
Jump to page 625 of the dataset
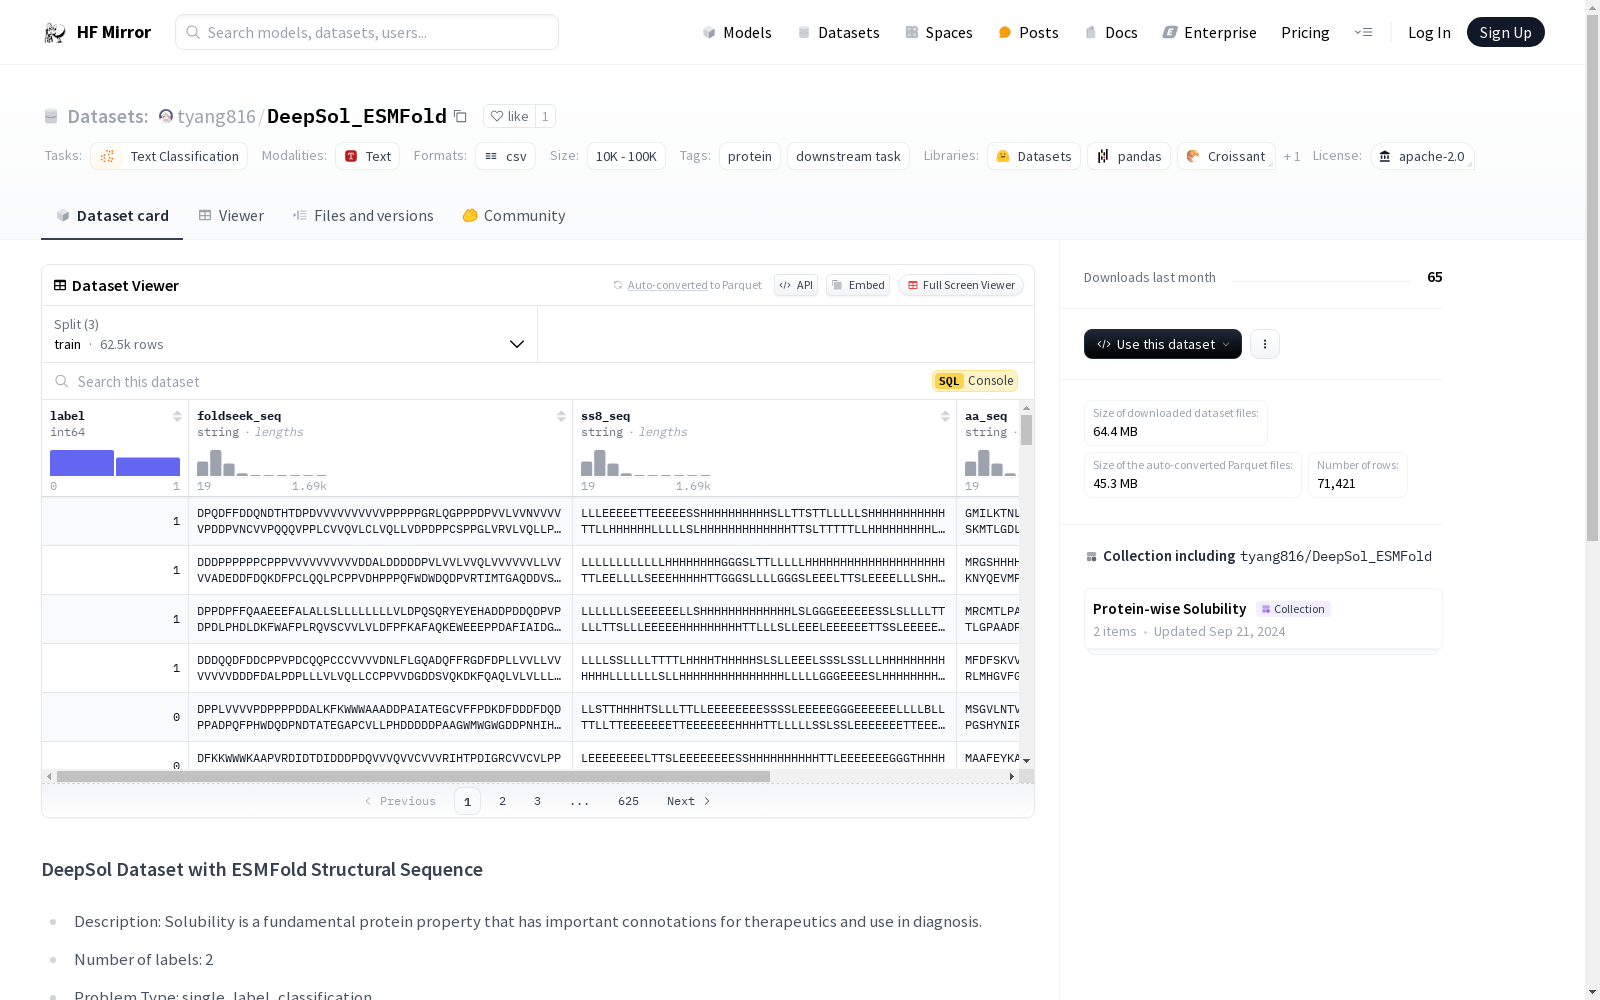tap(628, 801)
